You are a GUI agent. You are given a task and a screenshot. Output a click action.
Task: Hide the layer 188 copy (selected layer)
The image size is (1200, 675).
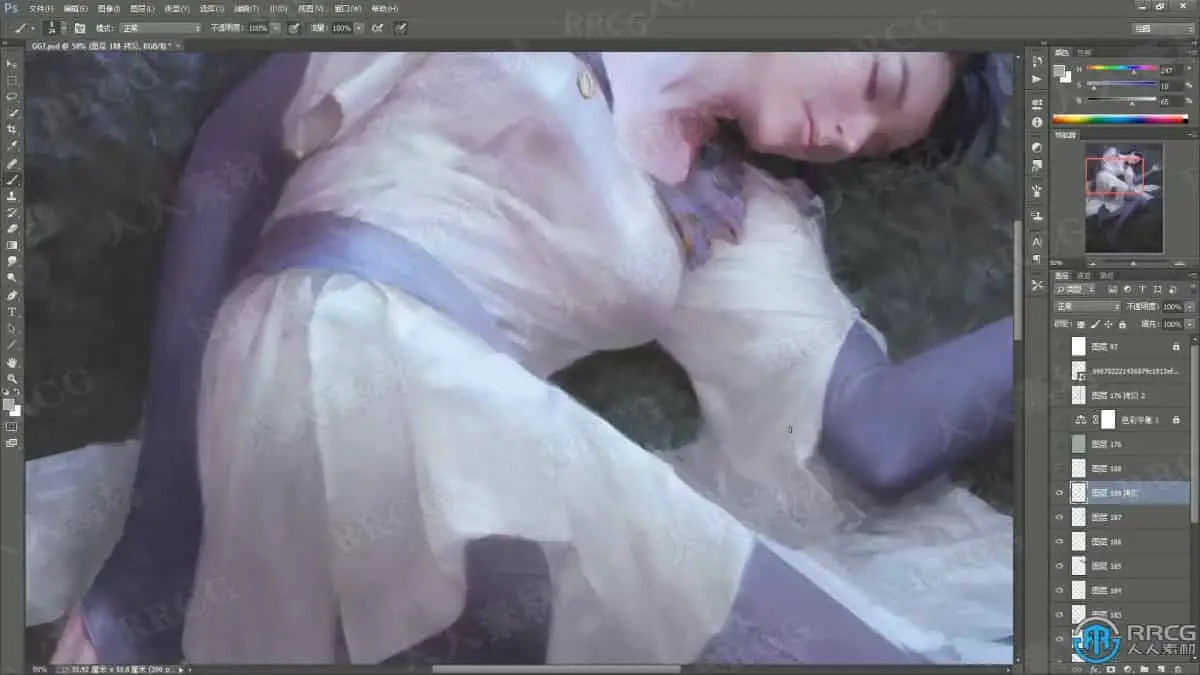[x=1060, y=493]
